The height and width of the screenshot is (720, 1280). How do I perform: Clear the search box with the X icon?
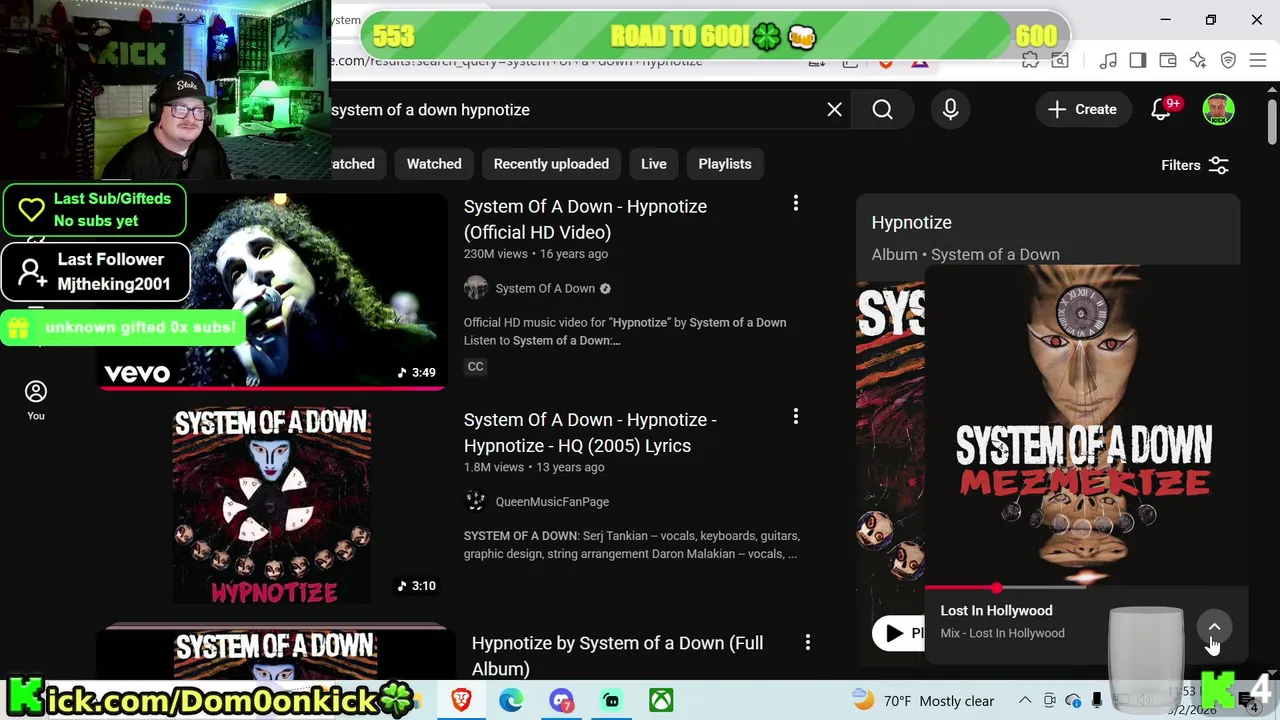pyautogui.click(x=835, y=110)
